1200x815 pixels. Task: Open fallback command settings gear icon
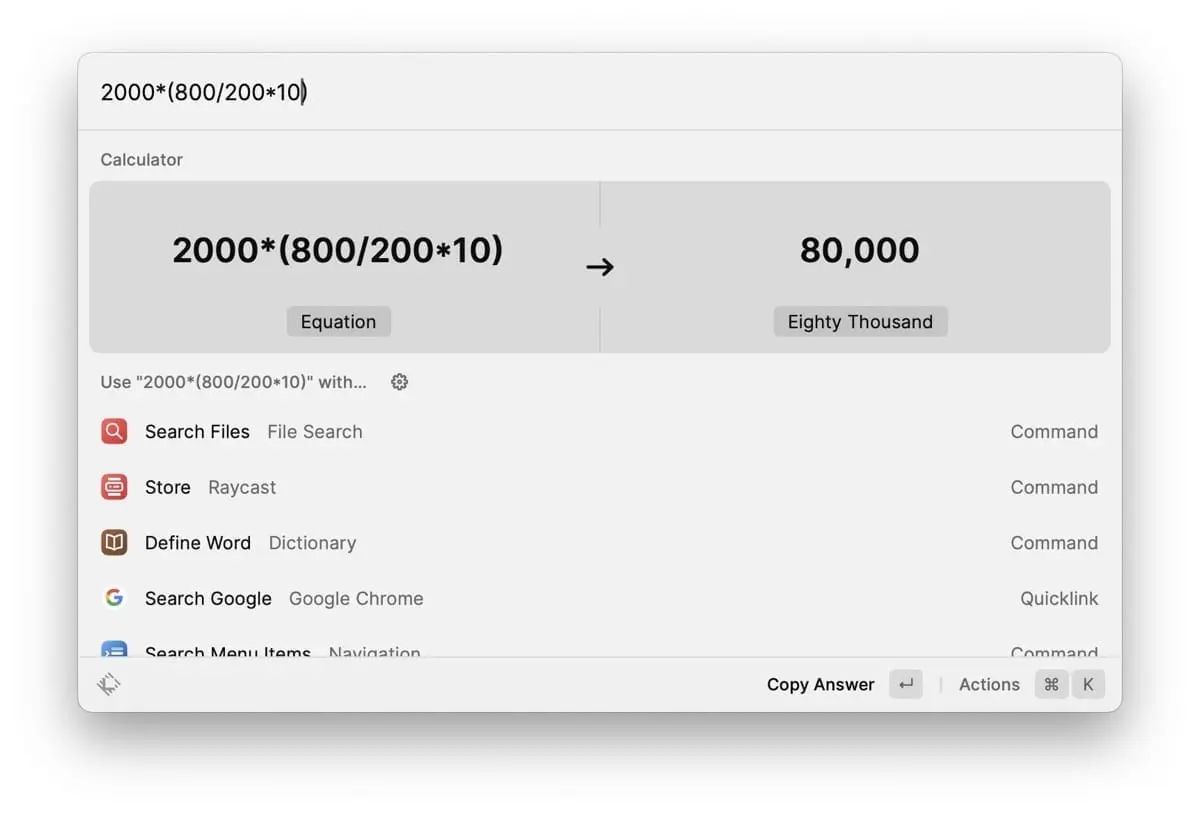399,382
